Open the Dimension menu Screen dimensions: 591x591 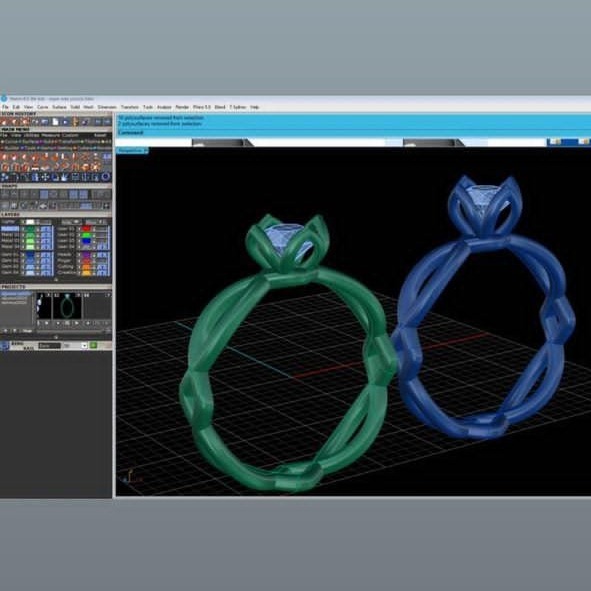tap(107, 107)
